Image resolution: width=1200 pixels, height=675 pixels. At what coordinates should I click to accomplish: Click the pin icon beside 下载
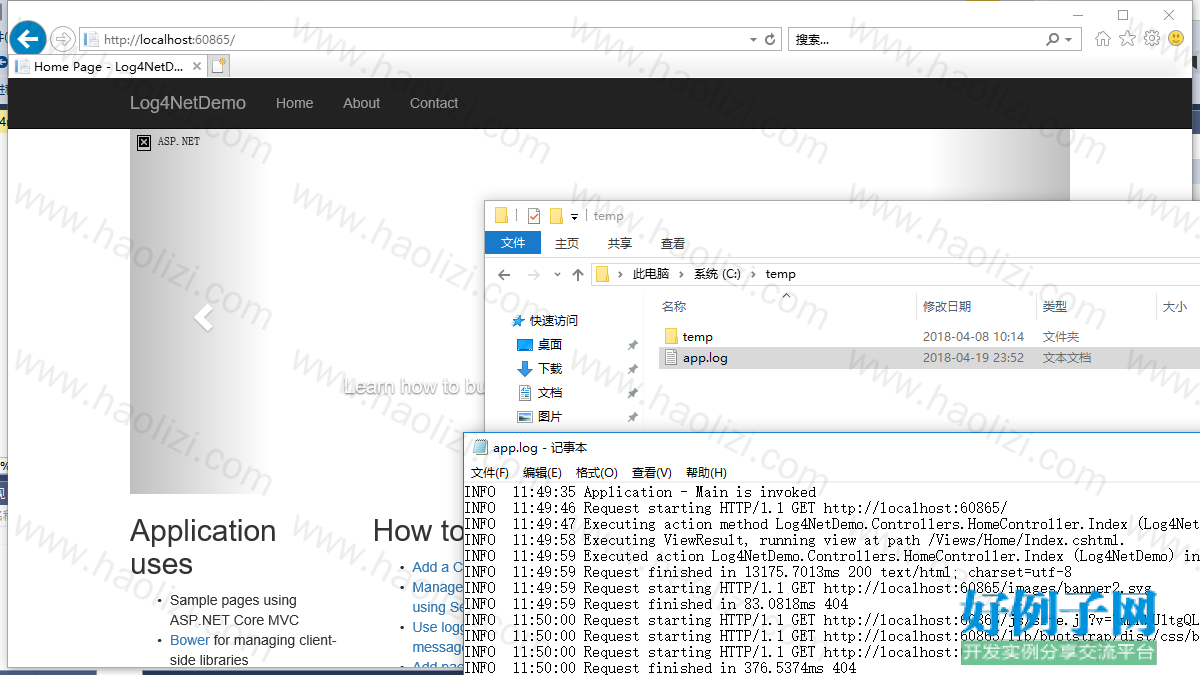(x=632, y=369)
